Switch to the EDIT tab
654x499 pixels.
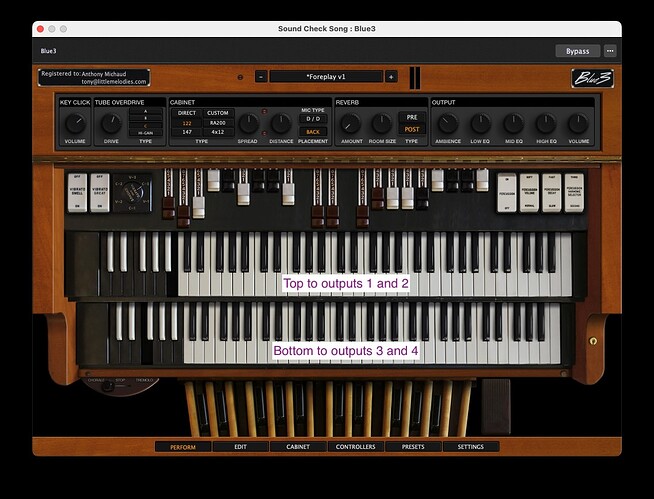(240, 447)
